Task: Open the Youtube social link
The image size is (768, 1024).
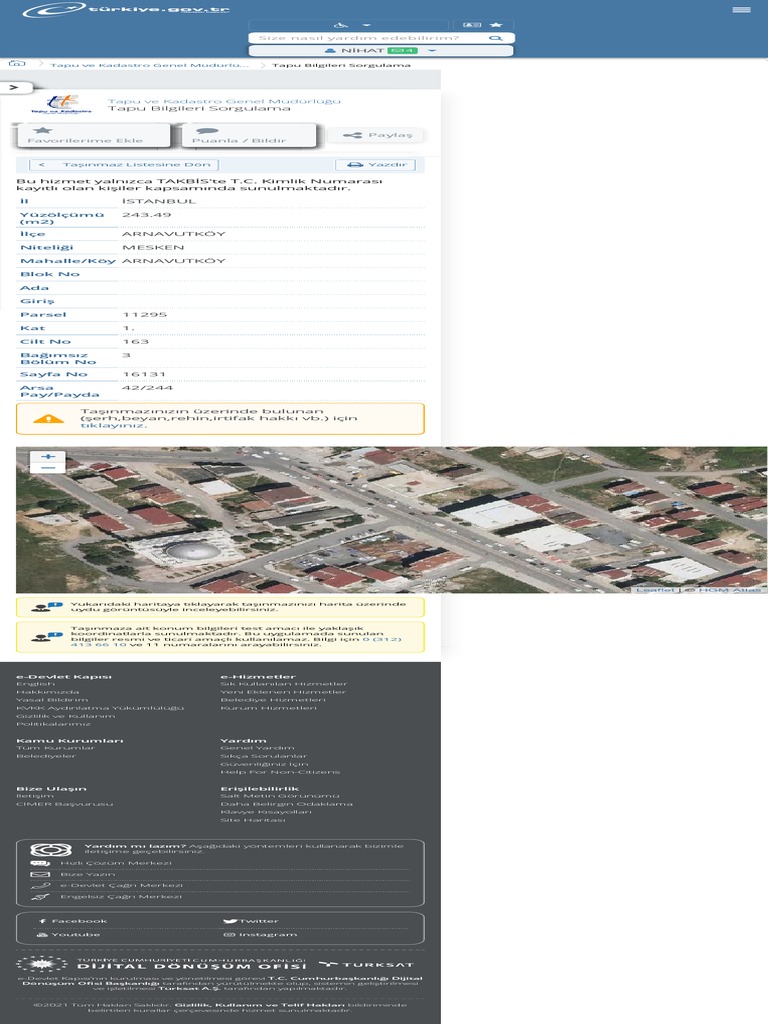Action: [69, 935]
